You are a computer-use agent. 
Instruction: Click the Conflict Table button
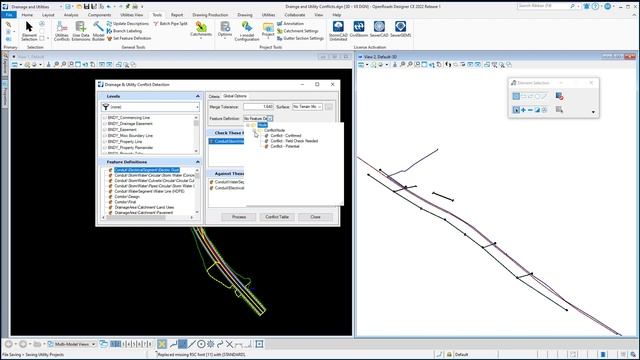[277, 217]
